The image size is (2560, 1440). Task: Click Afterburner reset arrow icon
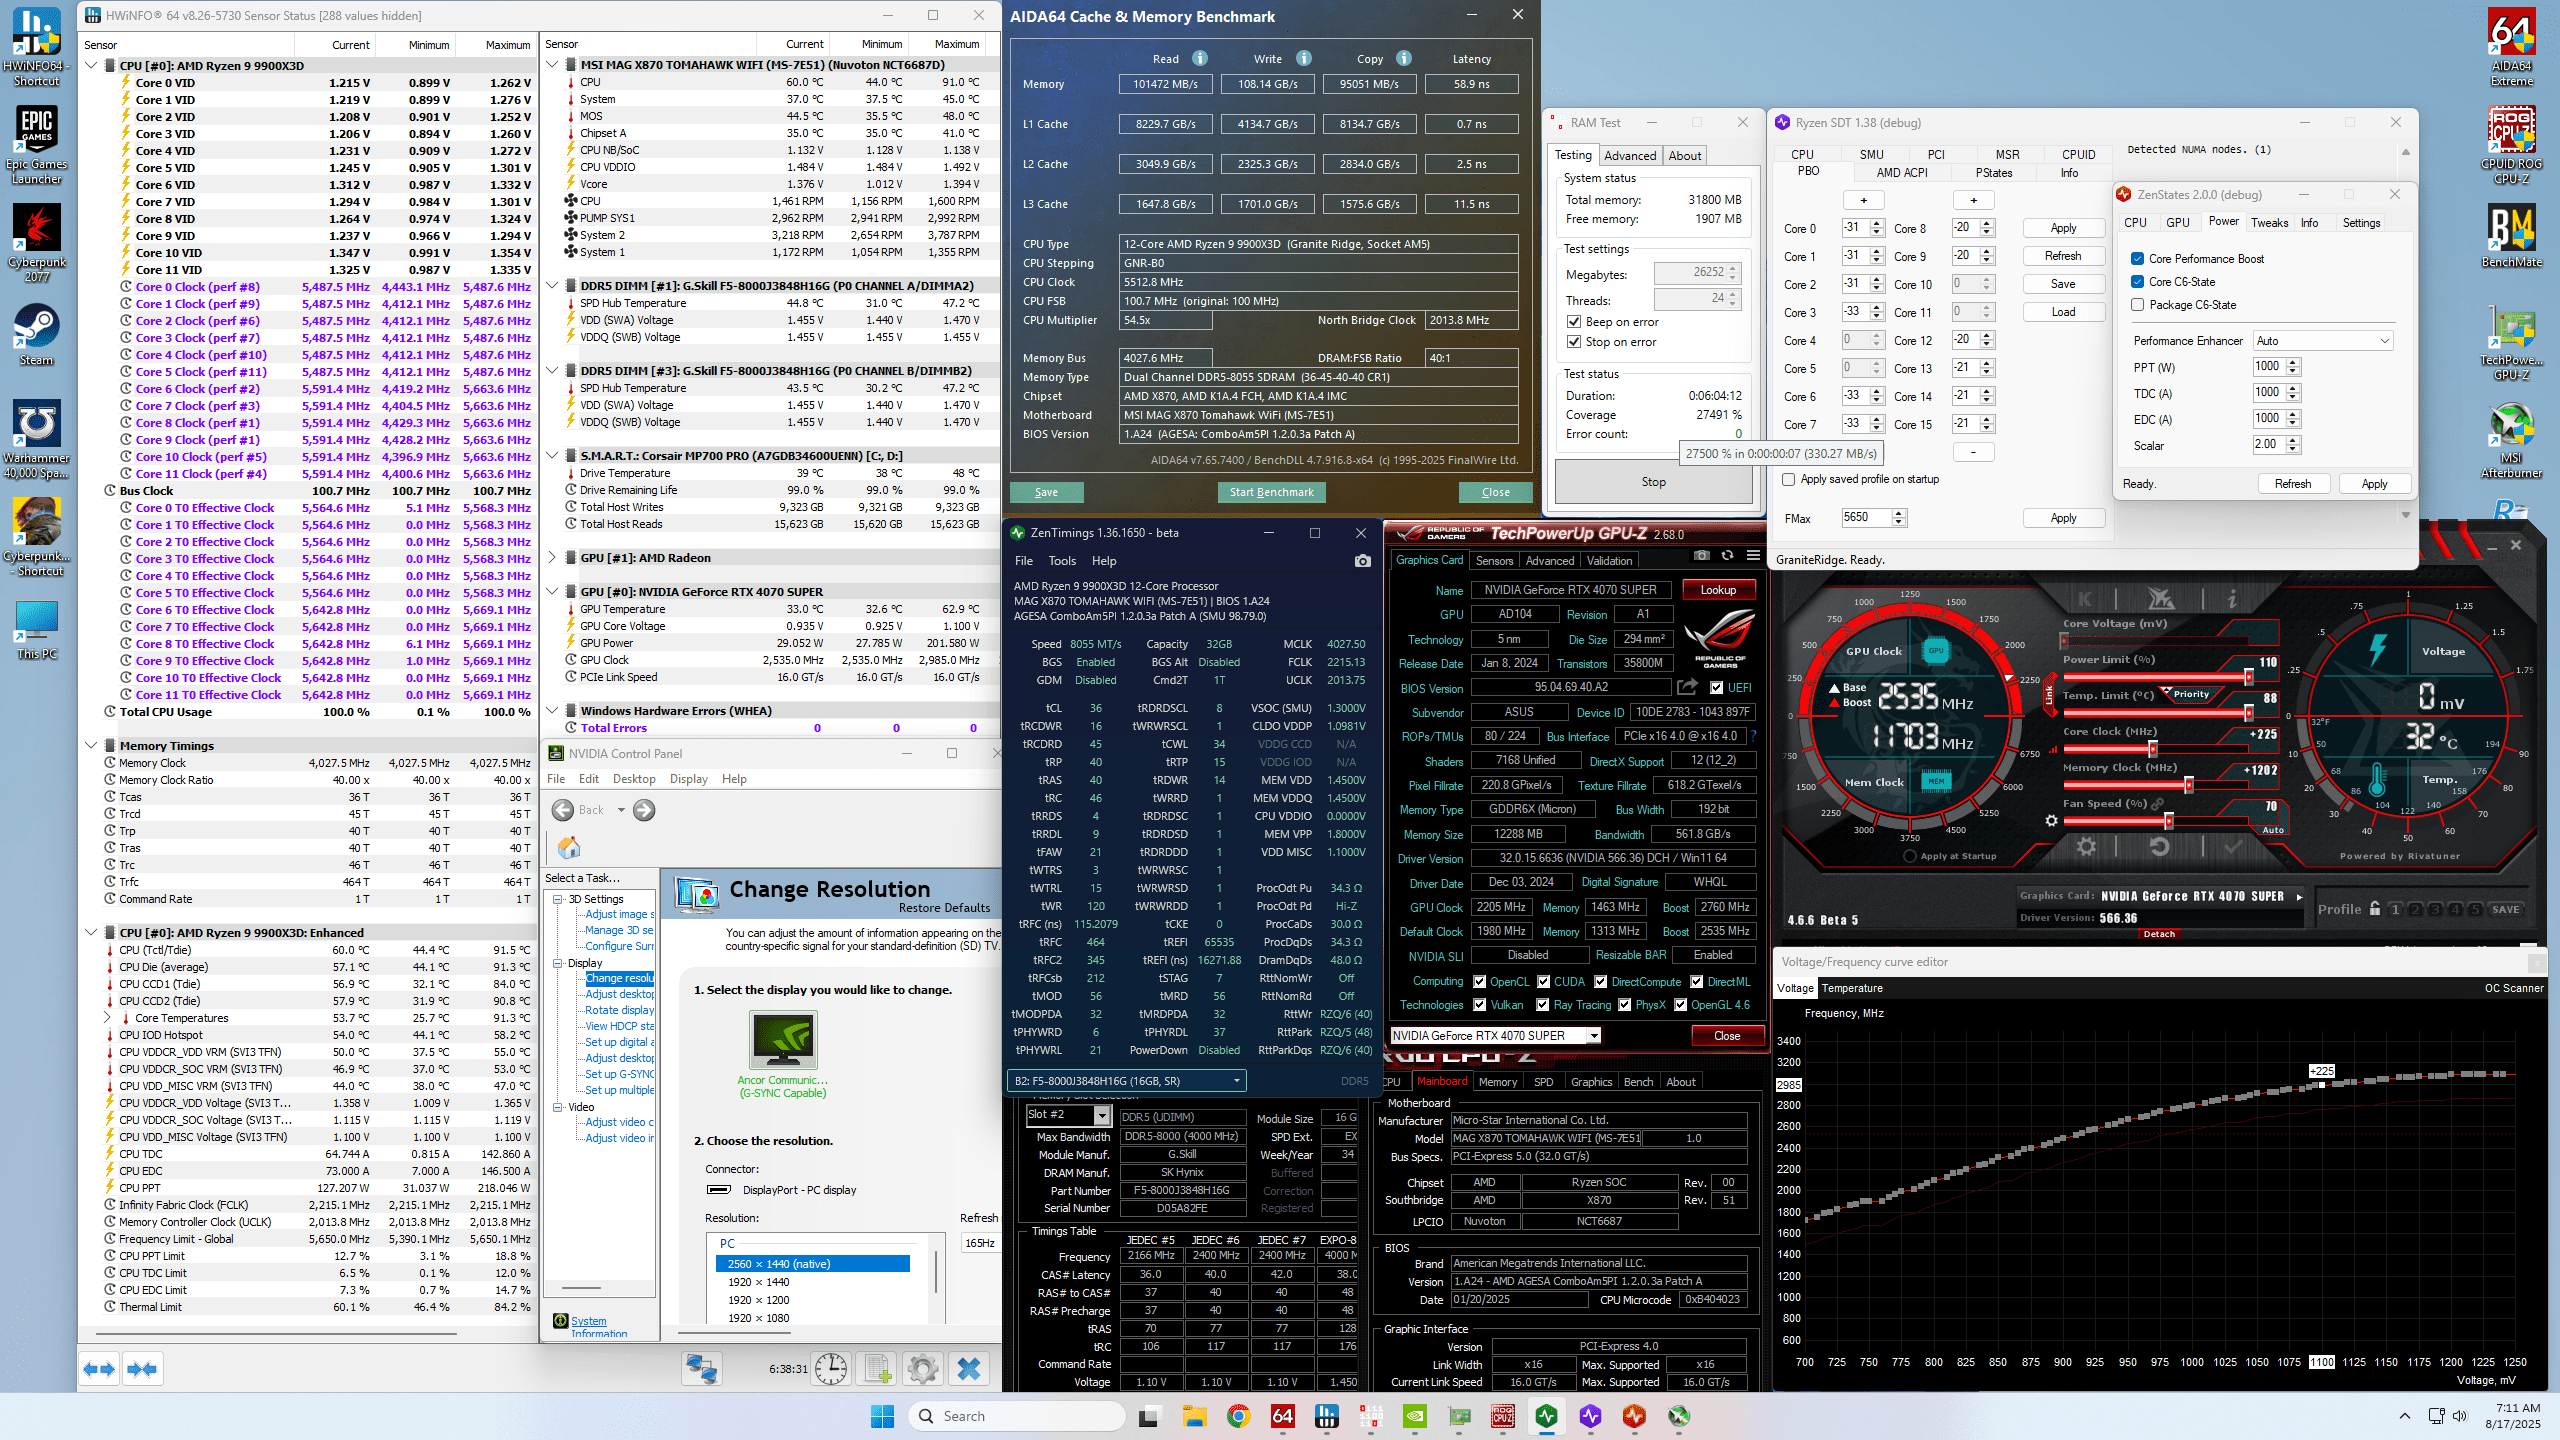tap(2159, 847)
